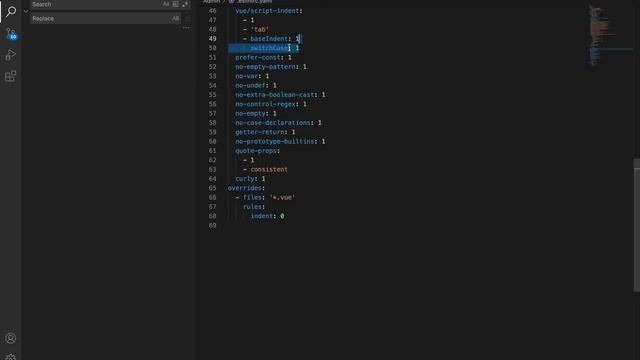
Task: Click the 'getter-return' rule
Action: pos(260,132)
